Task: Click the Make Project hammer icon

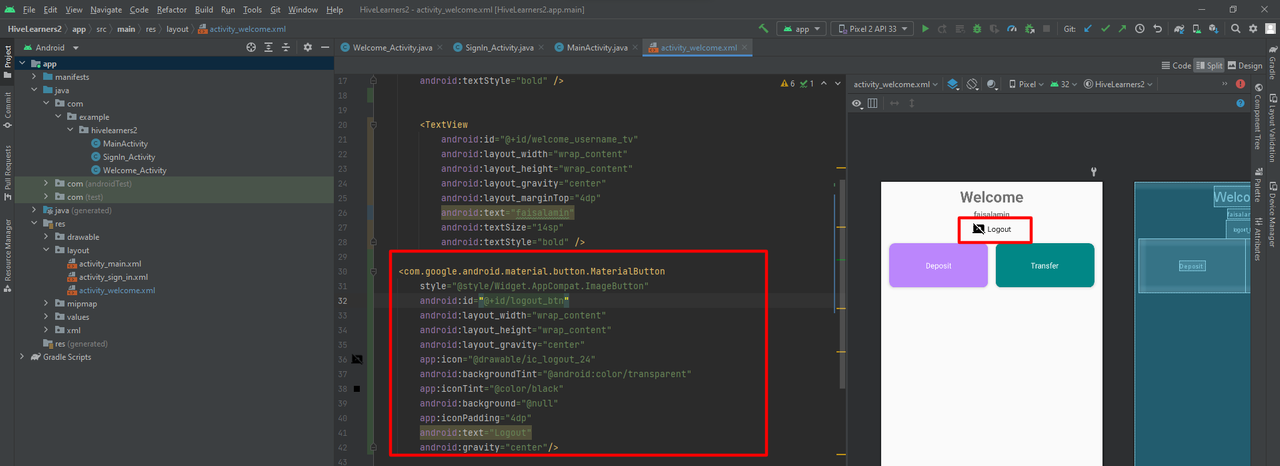Action: [x=764, y=29]
